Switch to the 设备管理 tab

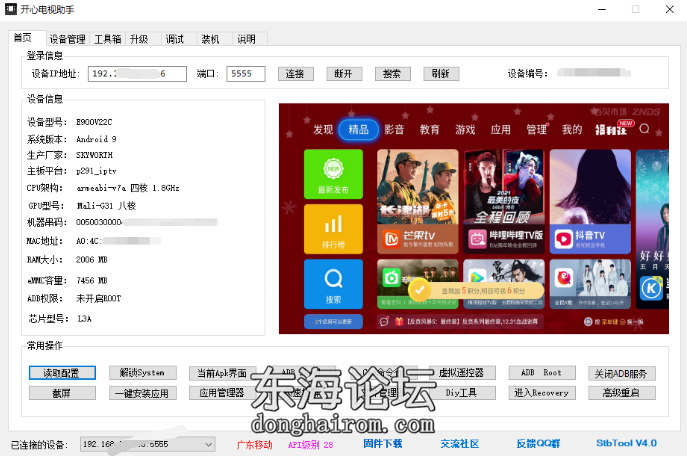click(x=67, y=39)
